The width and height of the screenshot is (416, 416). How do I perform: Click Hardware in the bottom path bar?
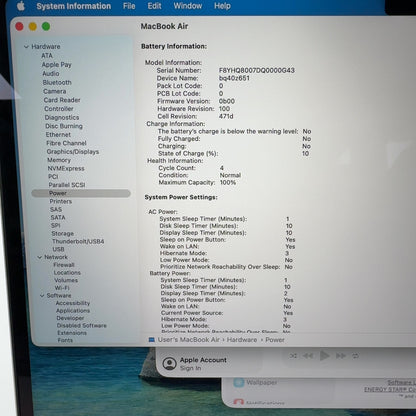click(x=242, y=340)
